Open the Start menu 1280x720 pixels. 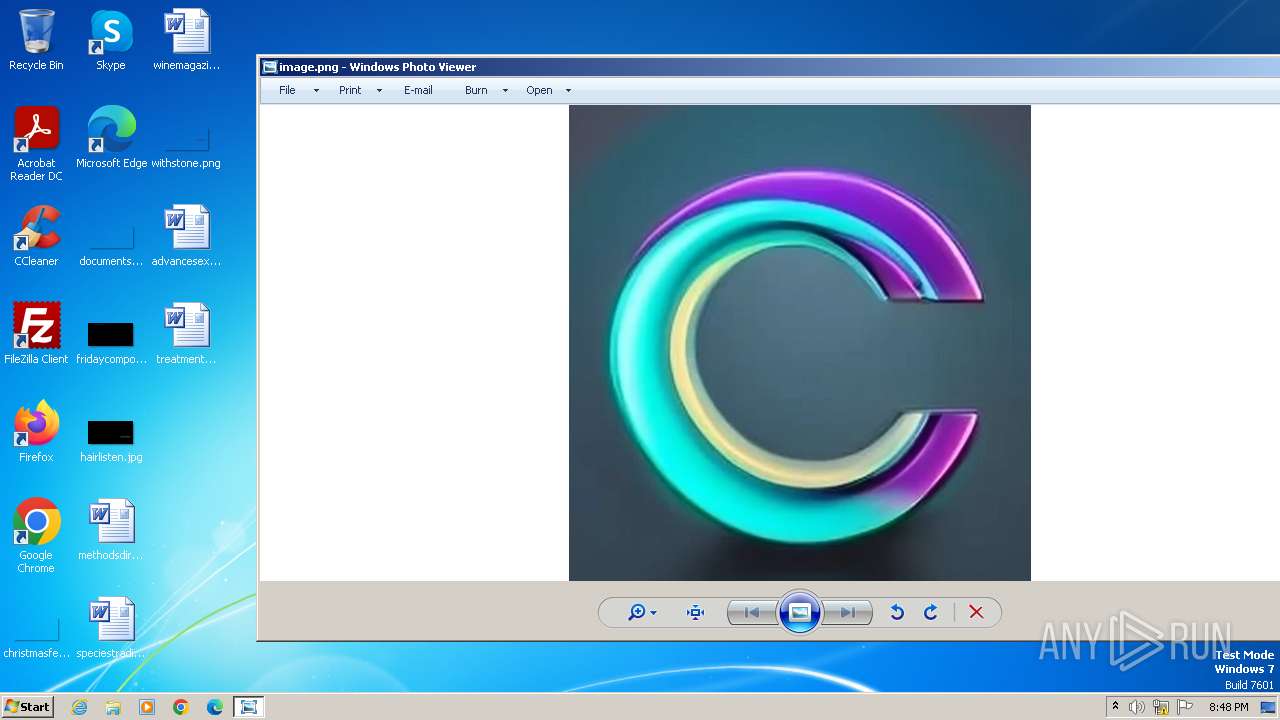pyautogui.click(x=28, y=706)
